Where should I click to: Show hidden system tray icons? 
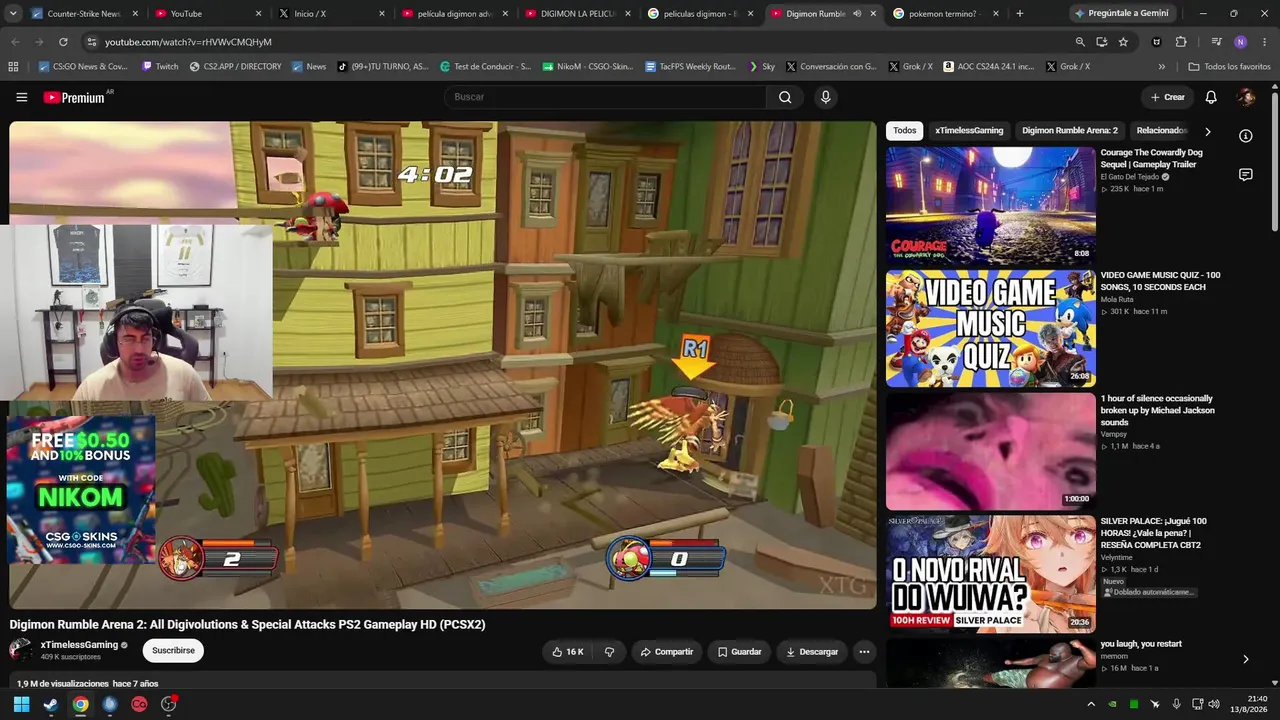tap(1091, 704)
